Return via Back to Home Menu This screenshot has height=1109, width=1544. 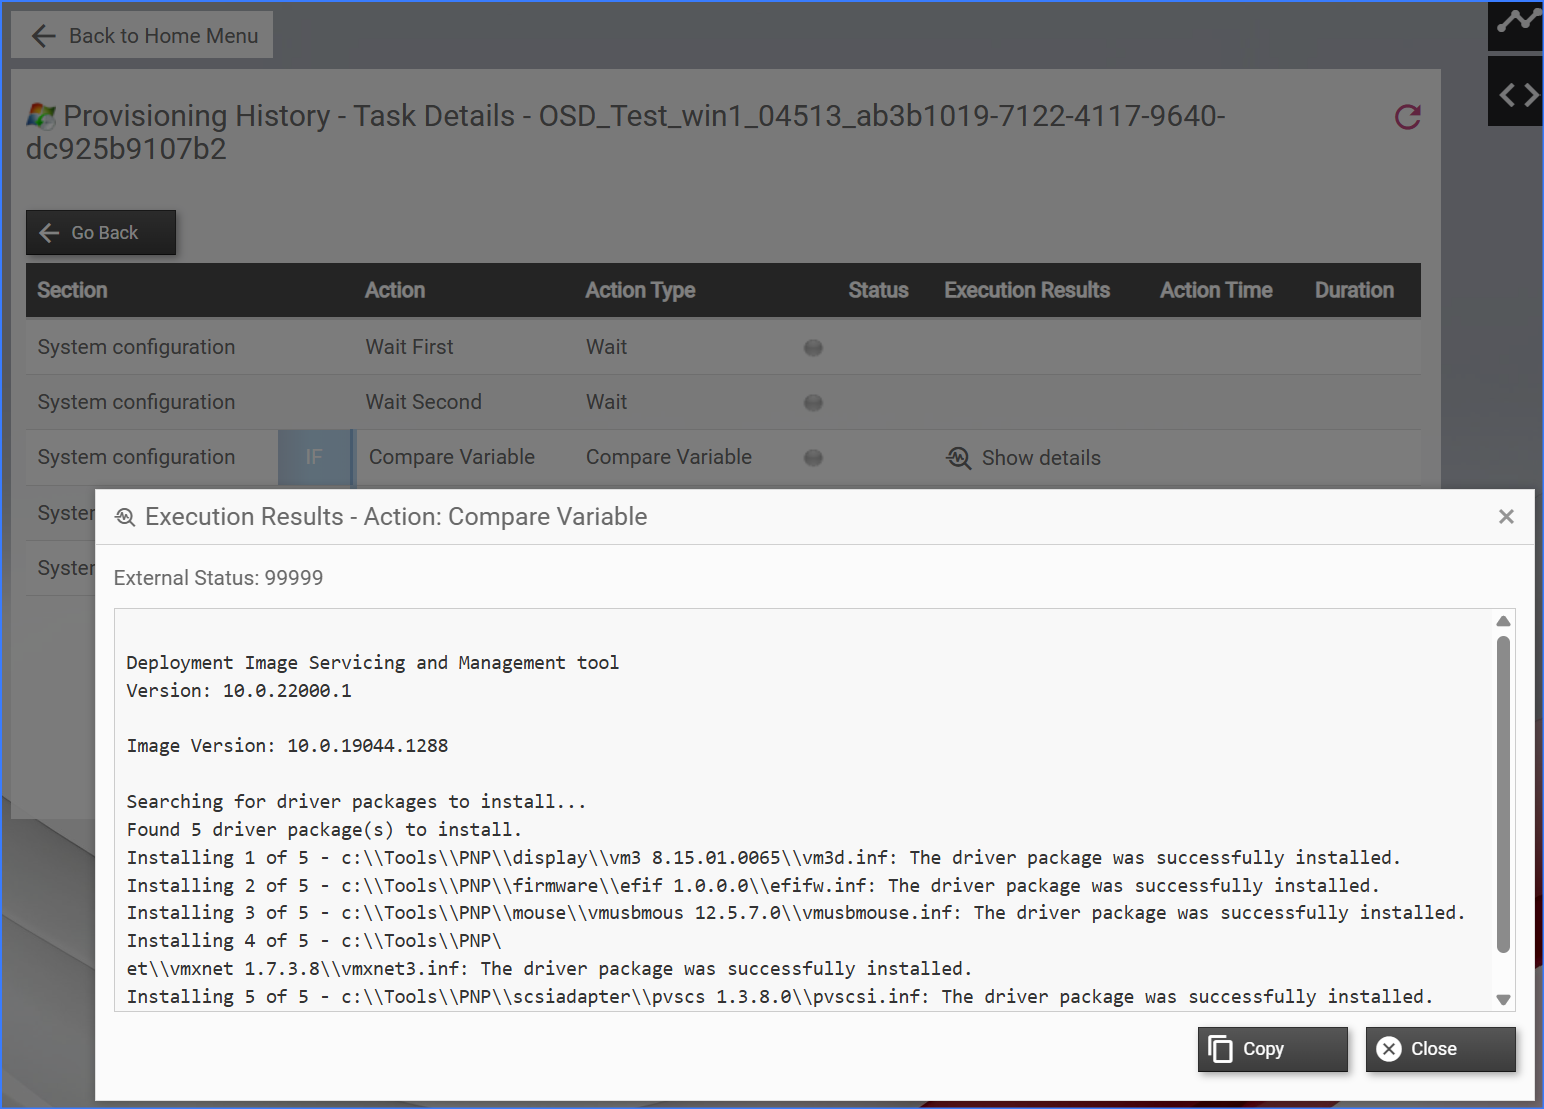pyautogui.click(x=142, y=36)
